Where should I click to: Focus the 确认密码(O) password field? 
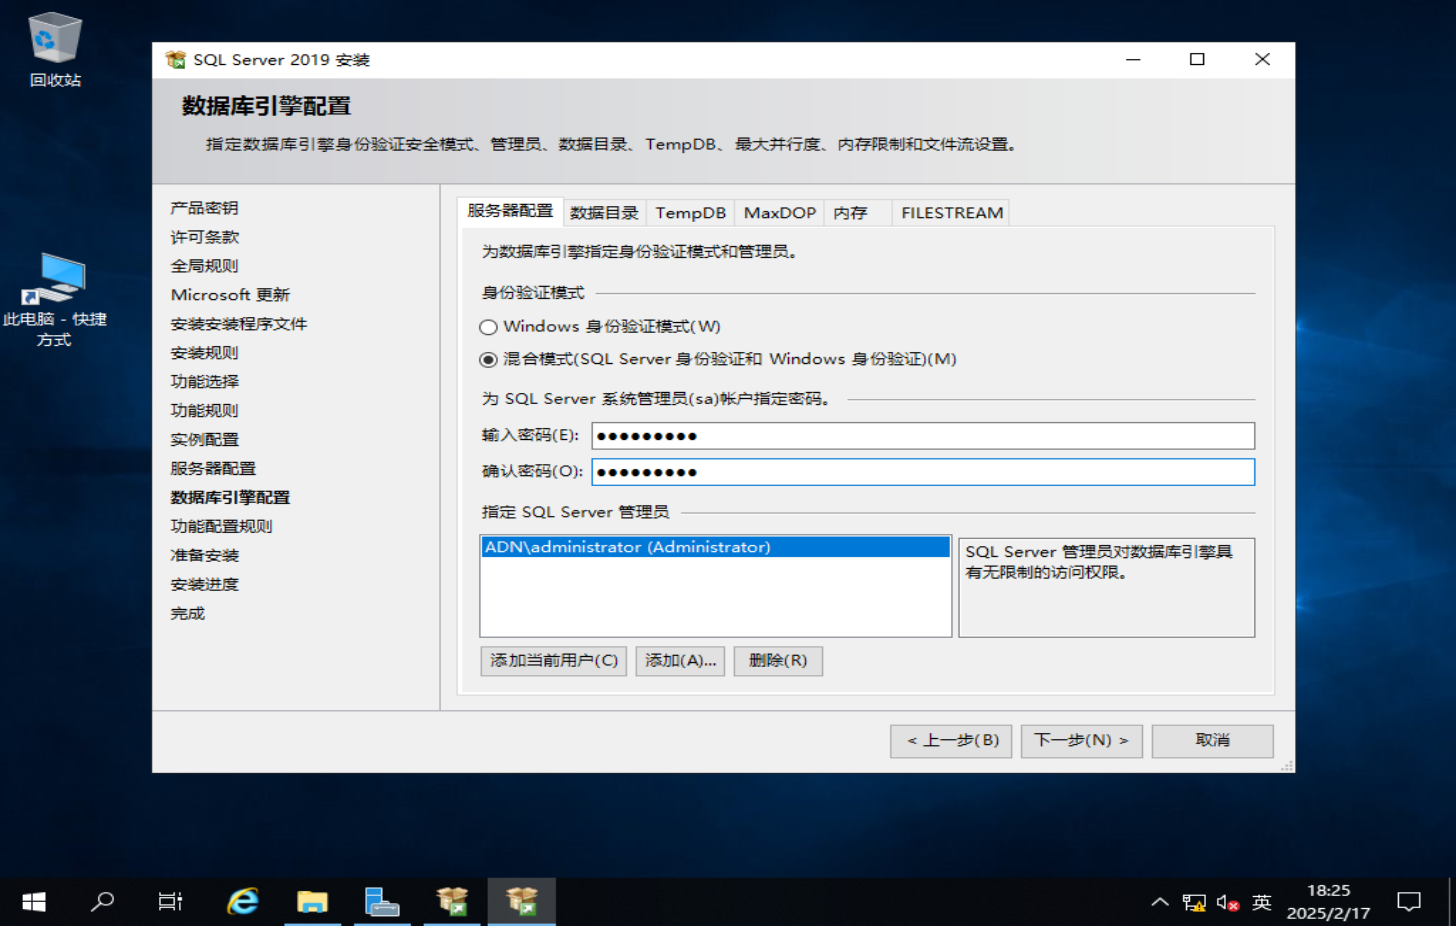(x=923, y=472)
